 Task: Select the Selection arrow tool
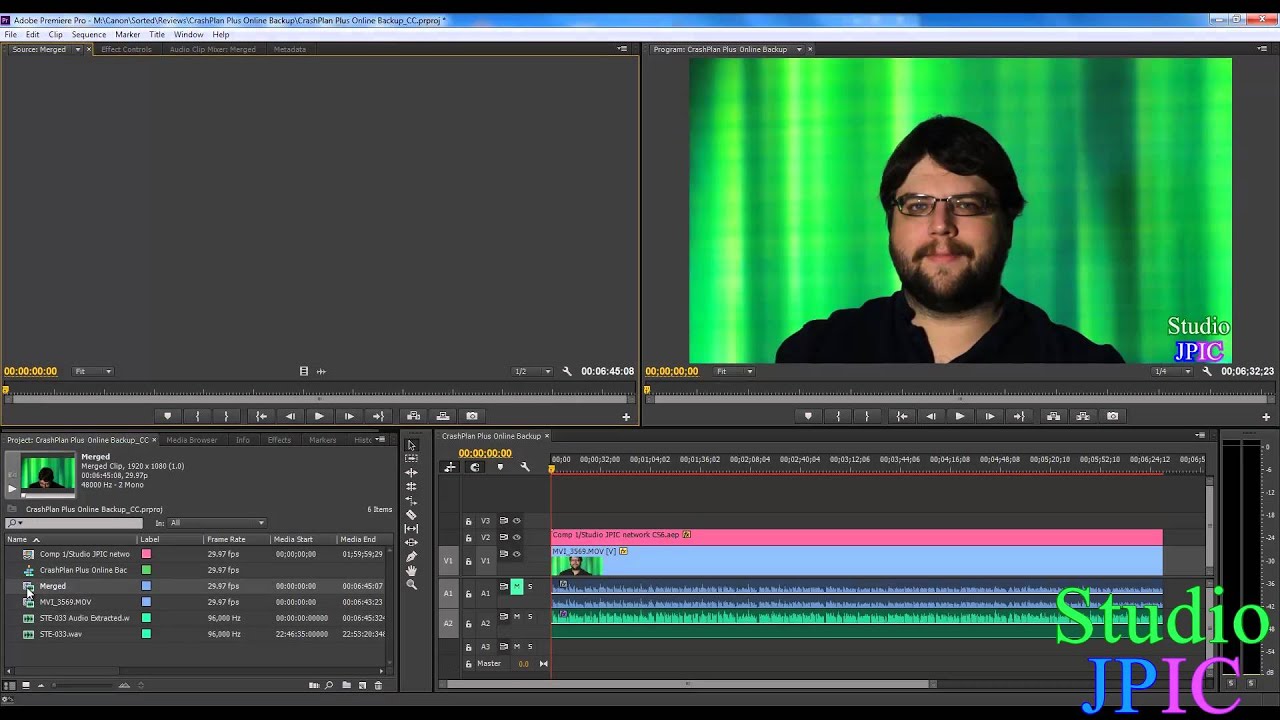tap(411, 445)
